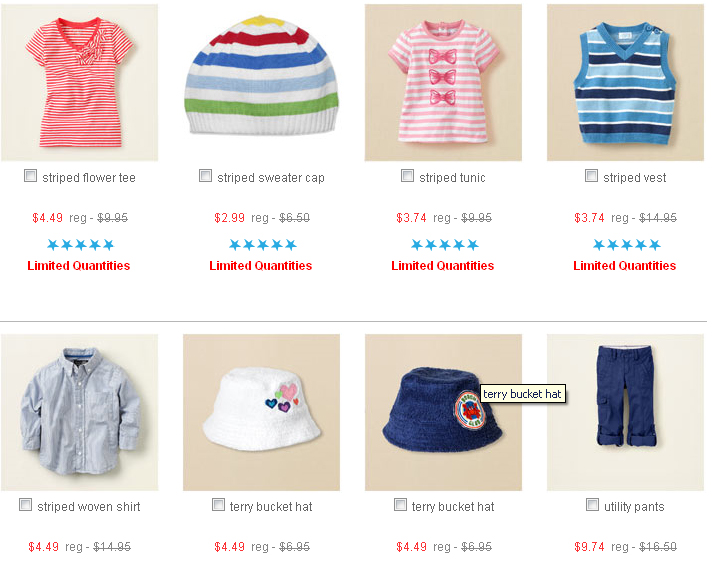Click the striped vest star rating
The width and height of the screenshot is (713, 569).
tap(627, 245)
